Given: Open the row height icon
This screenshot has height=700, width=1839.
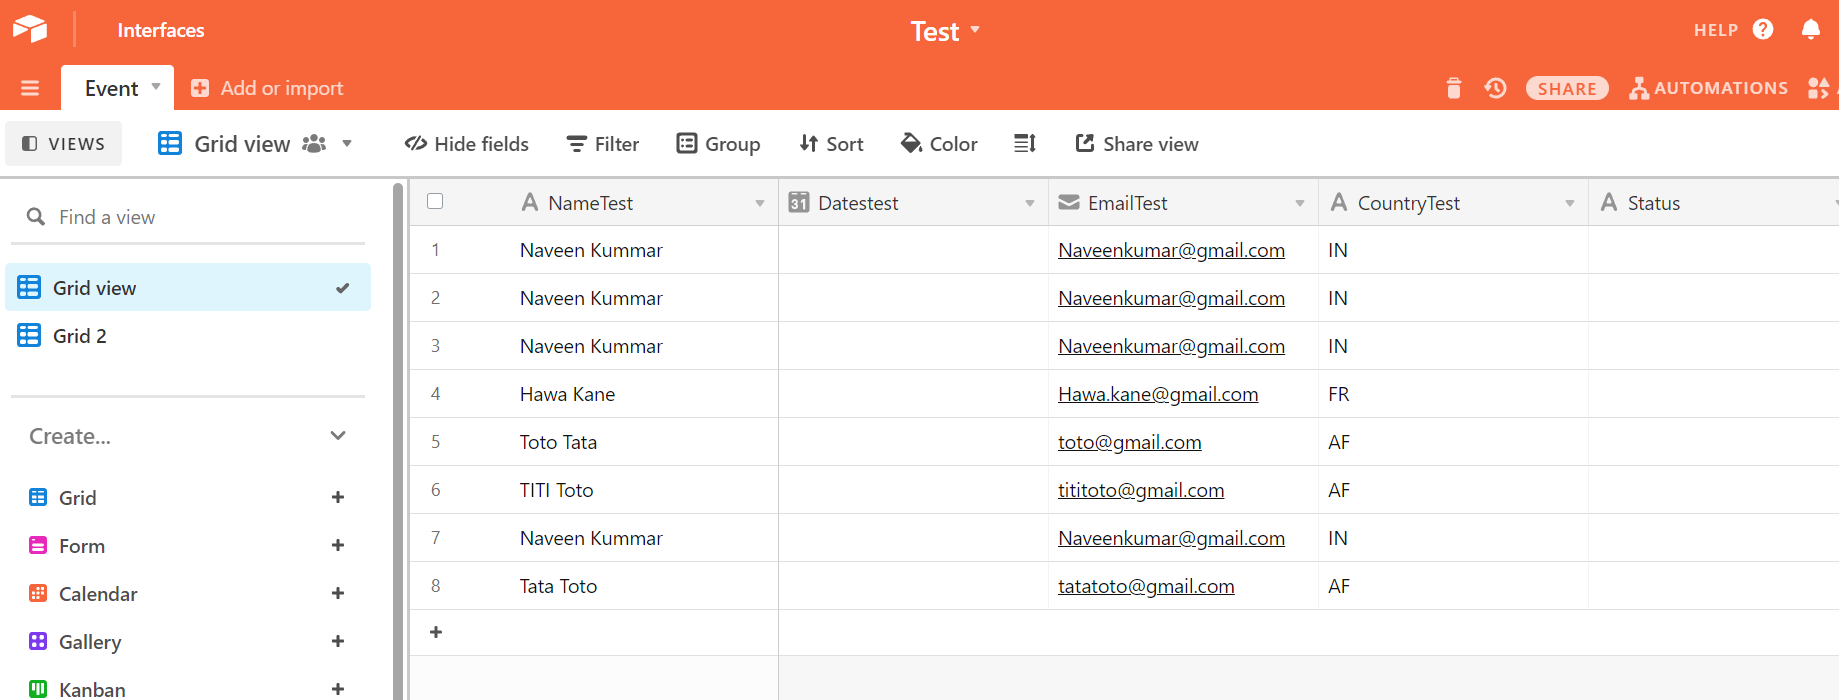Looking at the screenshot, I should (x=1025, y=144).
